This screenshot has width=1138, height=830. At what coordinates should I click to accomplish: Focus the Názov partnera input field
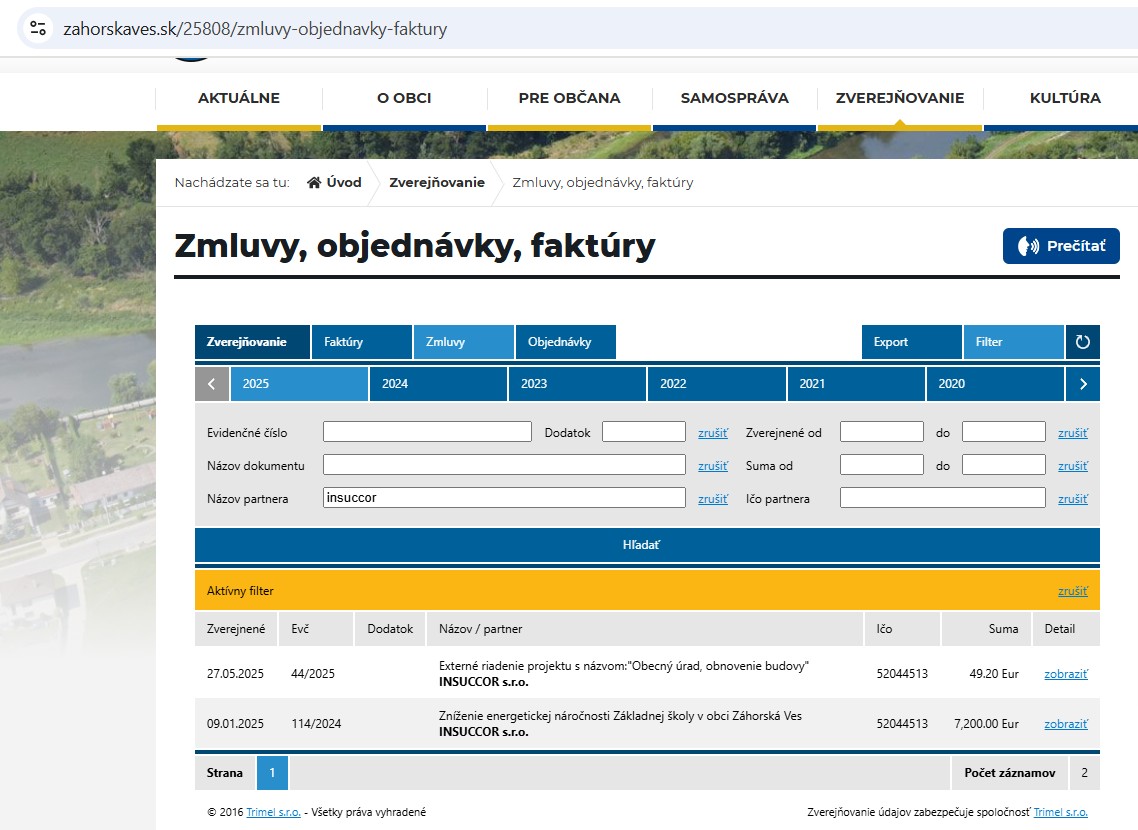pyautogui.click(x=504, y=498)
